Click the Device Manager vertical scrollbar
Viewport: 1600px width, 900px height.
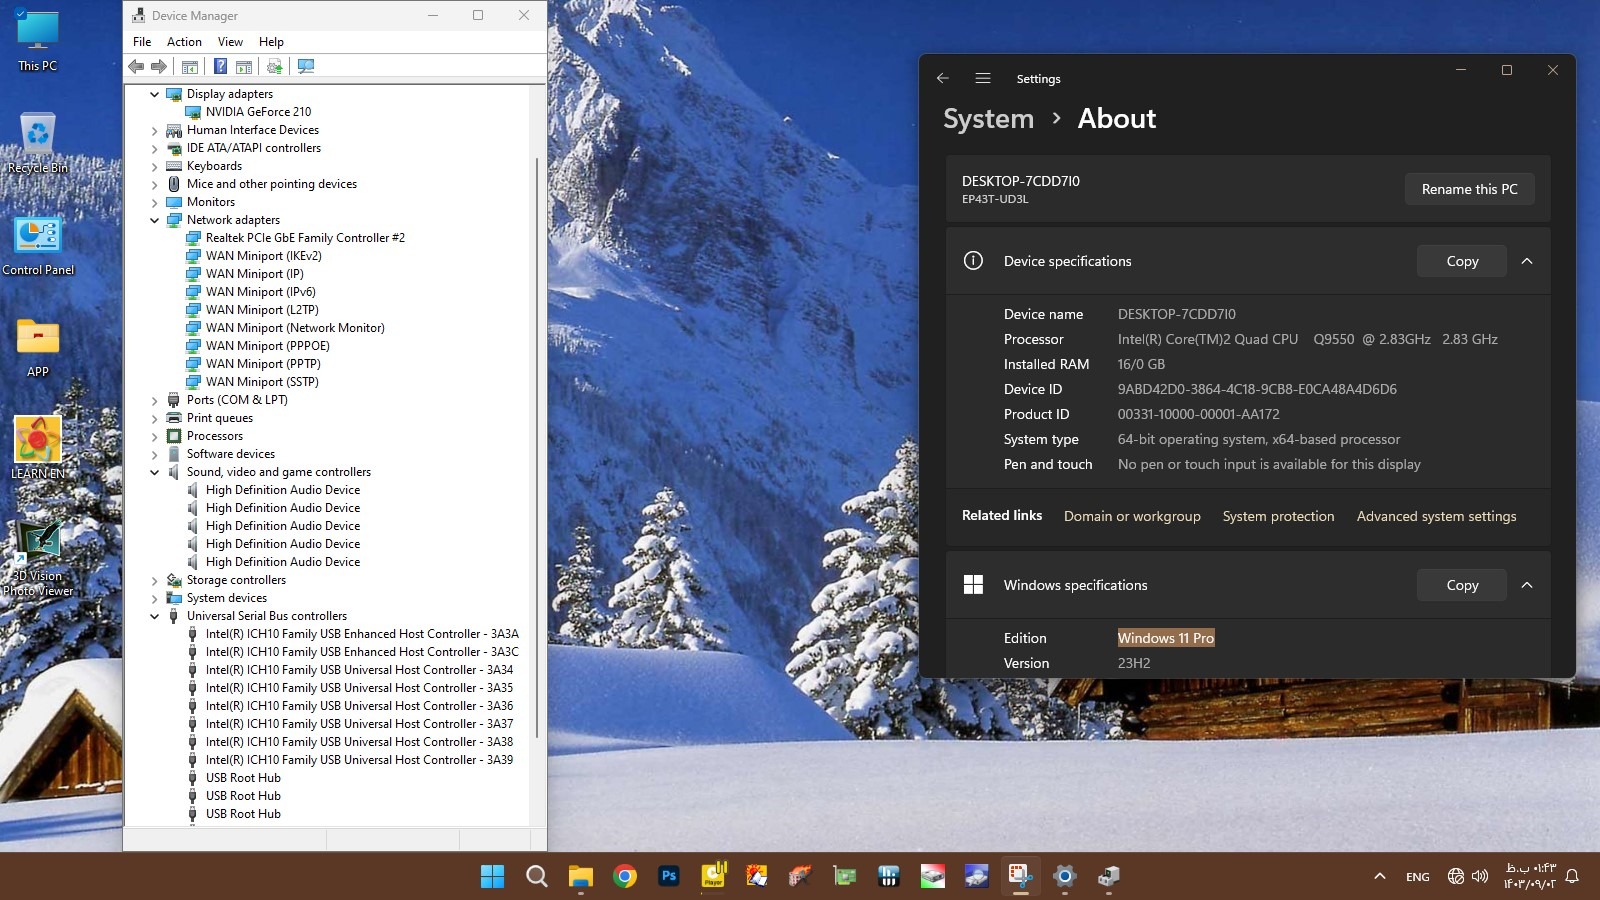pyautogui.click(x=538, y=450)
